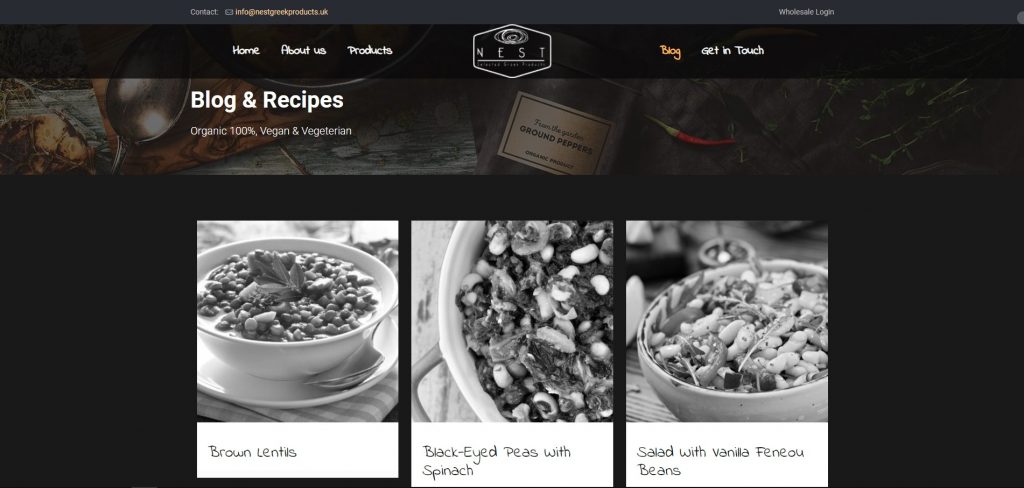Go to the Home menu item

tap(246, 50)
